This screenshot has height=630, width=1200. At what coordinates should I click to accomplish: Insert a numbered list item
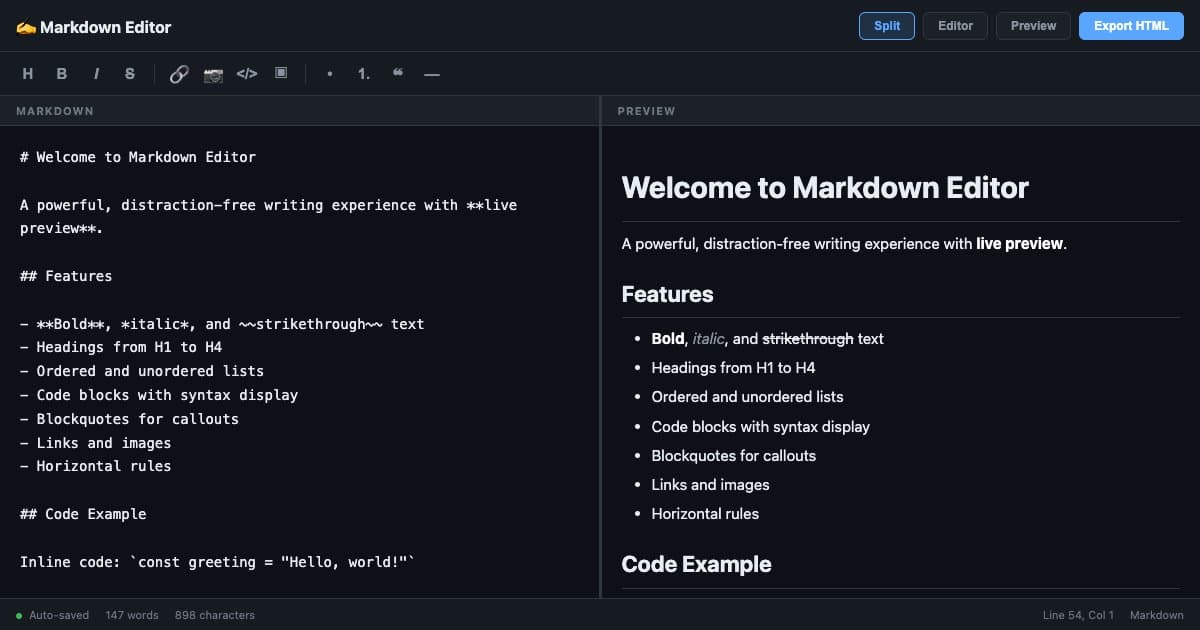[x=364, y=74]
